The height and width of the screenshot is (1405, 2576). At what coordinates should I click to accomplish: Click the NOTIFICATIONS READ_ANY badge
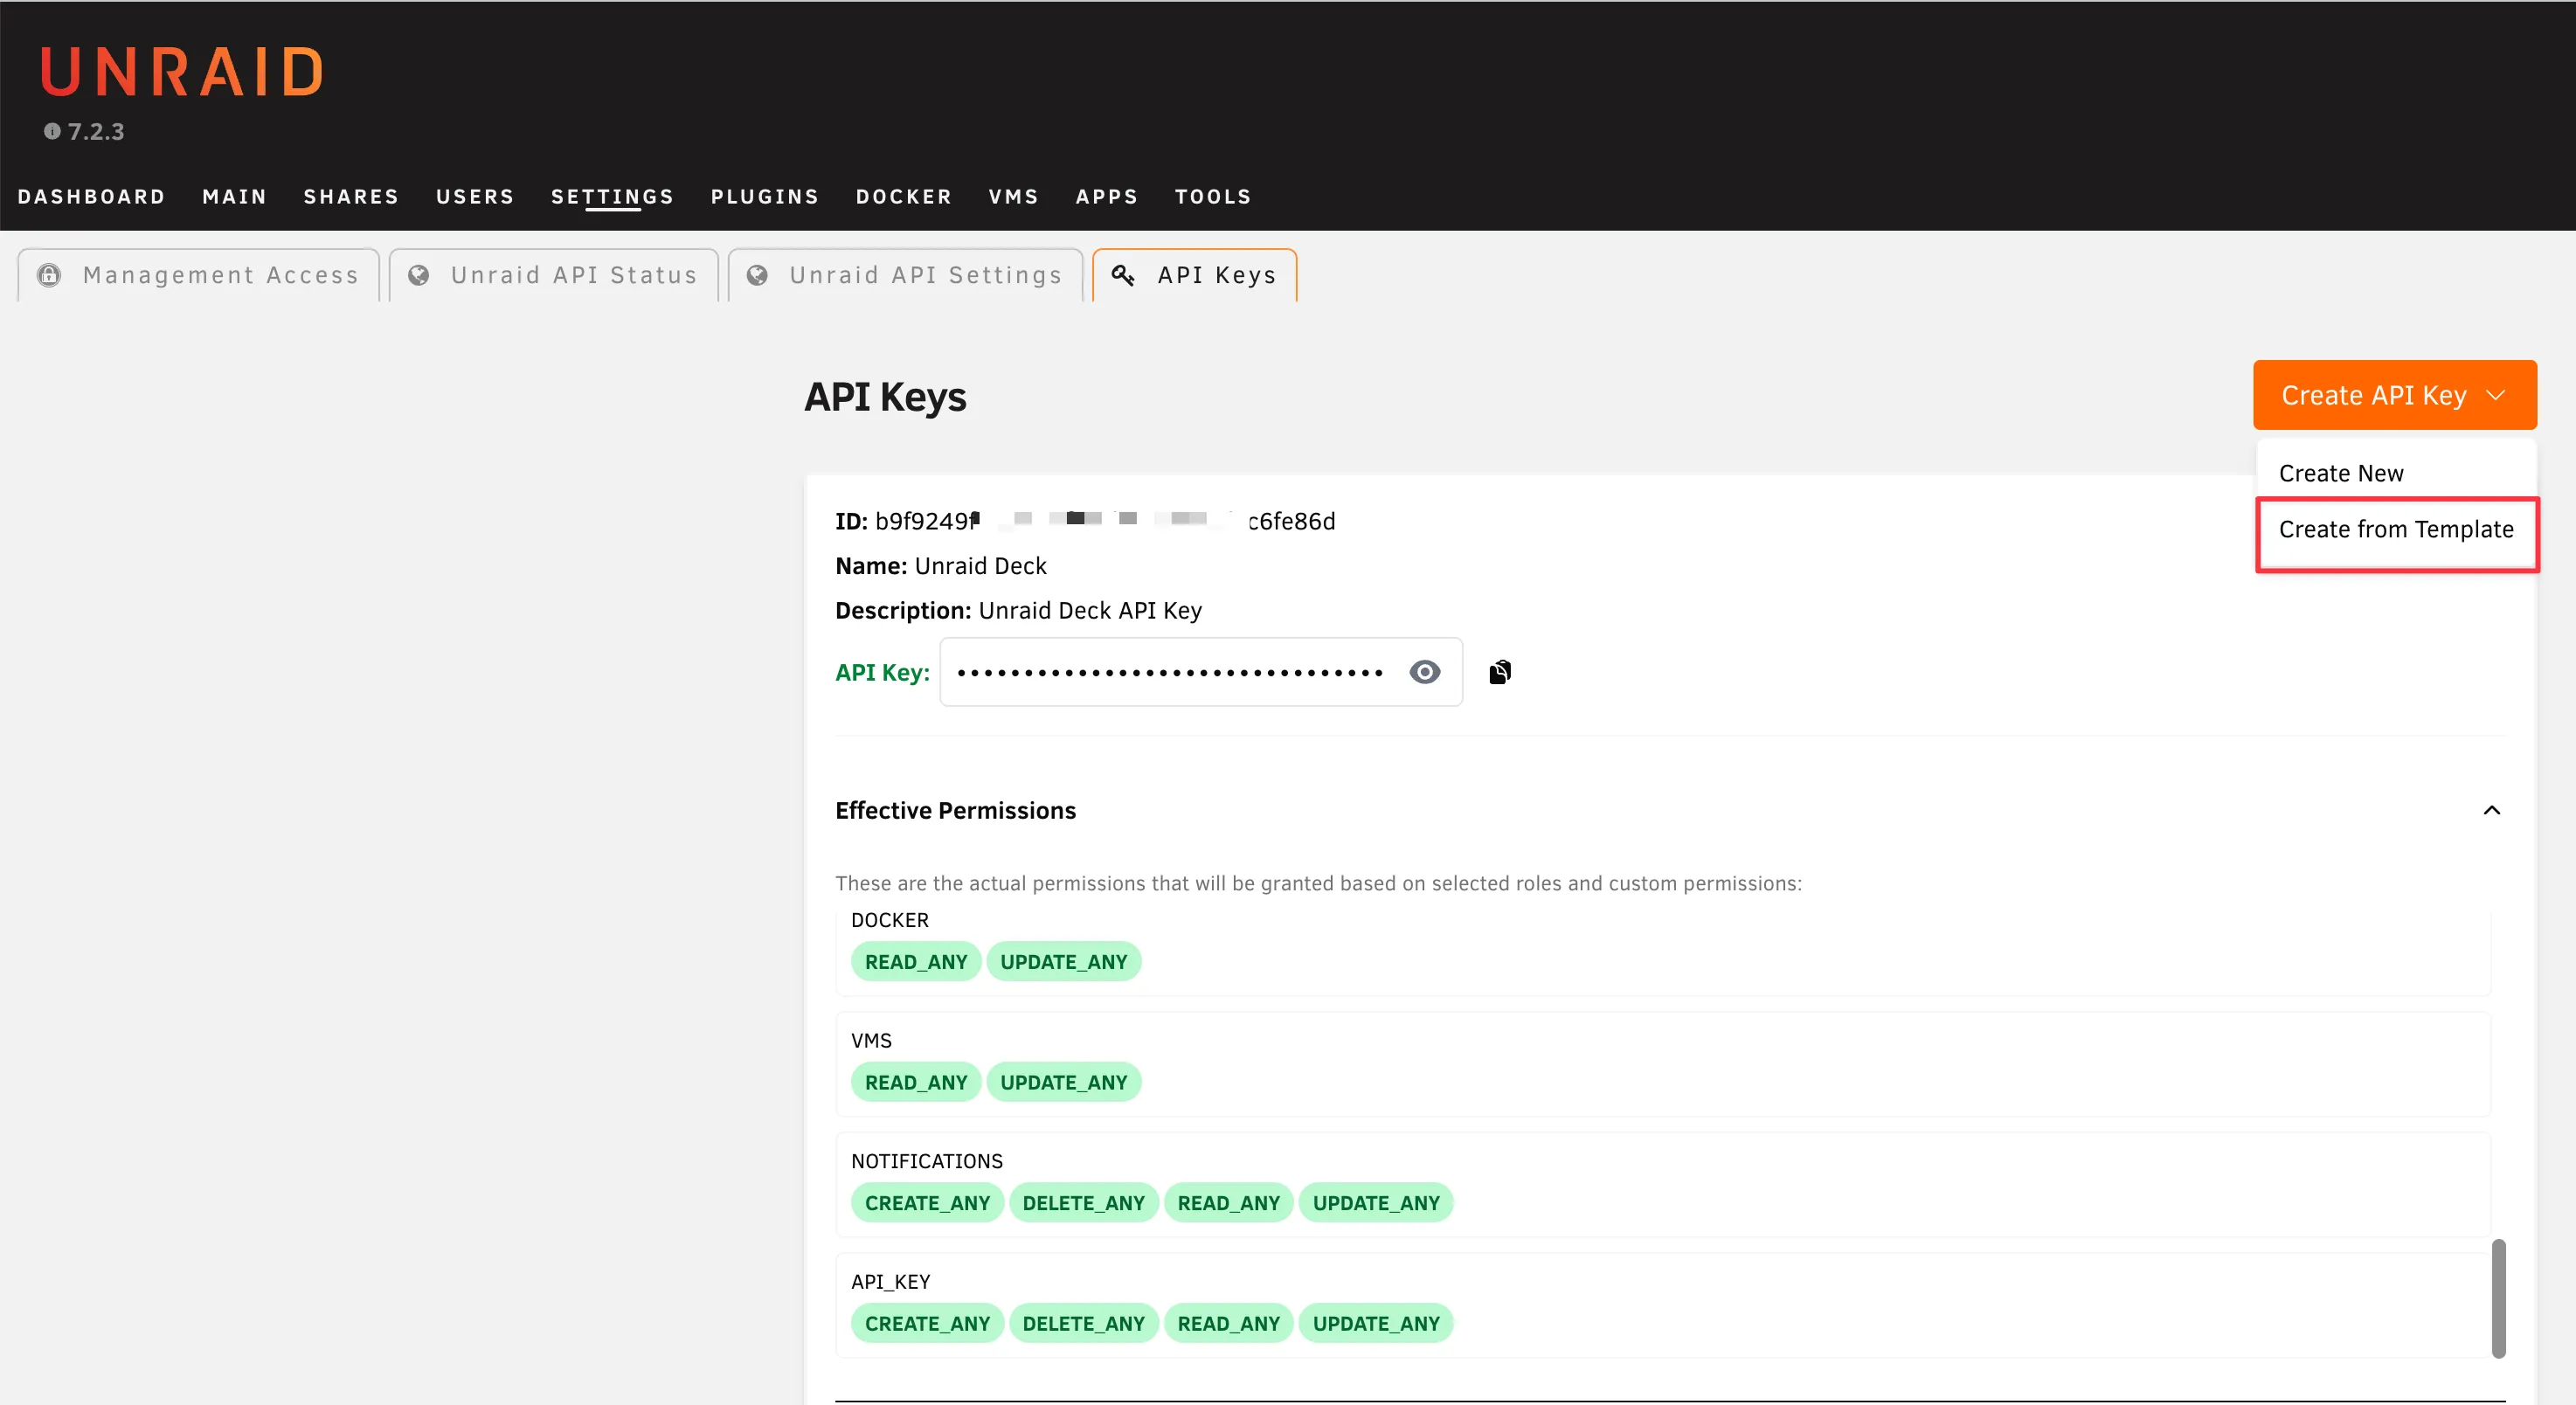(1228, 1203)
